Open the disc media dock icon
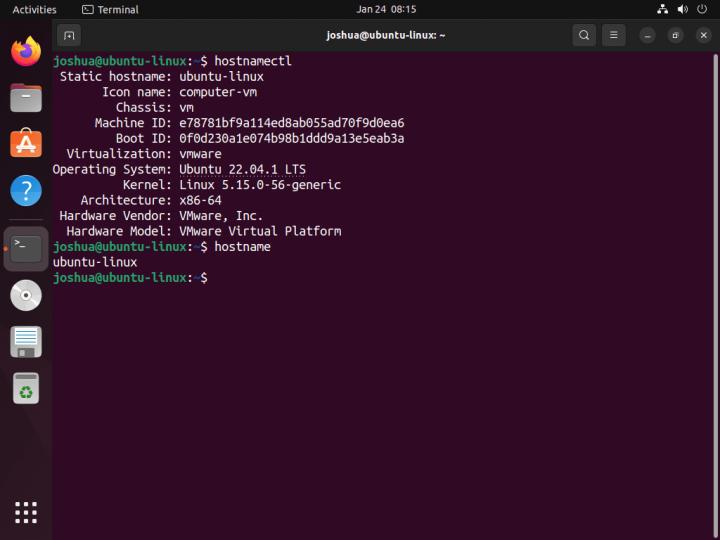Image resolution: width=720 pixels, height=540 pixels. pos(26,295)
